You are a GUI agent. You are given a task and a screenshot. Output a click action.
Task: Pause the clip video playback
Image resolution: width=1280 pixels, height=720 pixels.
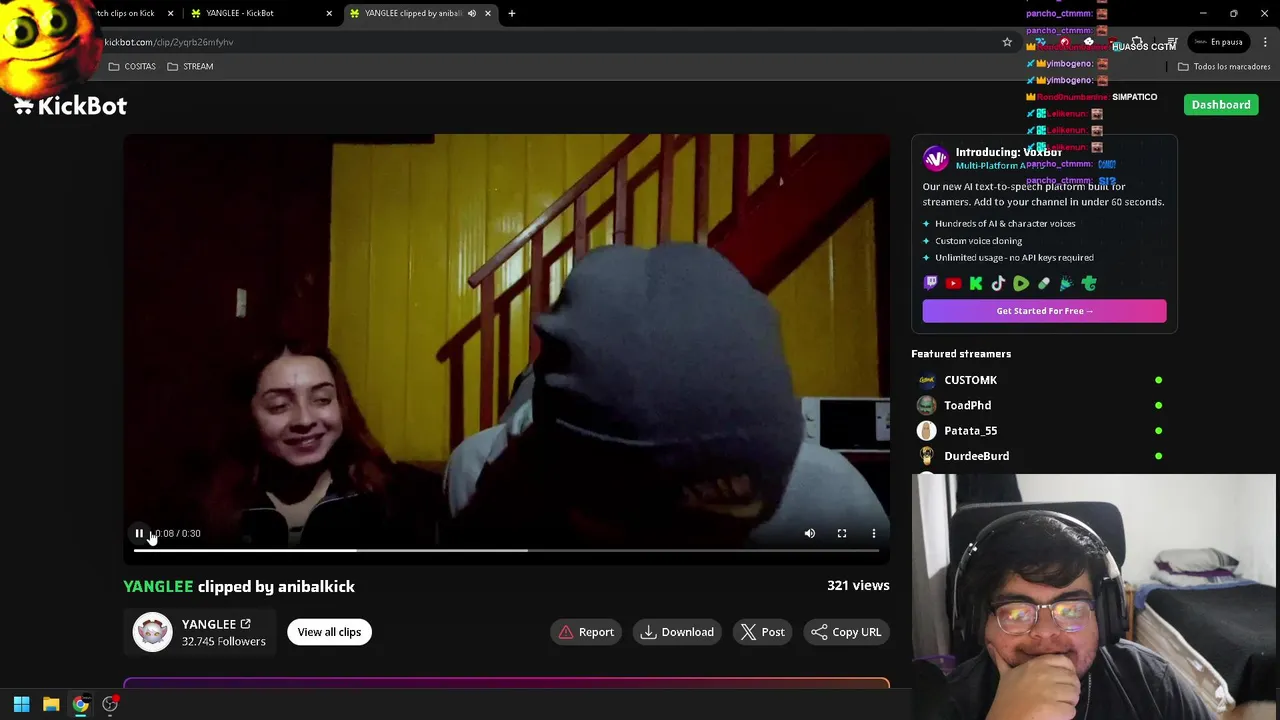click(139, 534)
